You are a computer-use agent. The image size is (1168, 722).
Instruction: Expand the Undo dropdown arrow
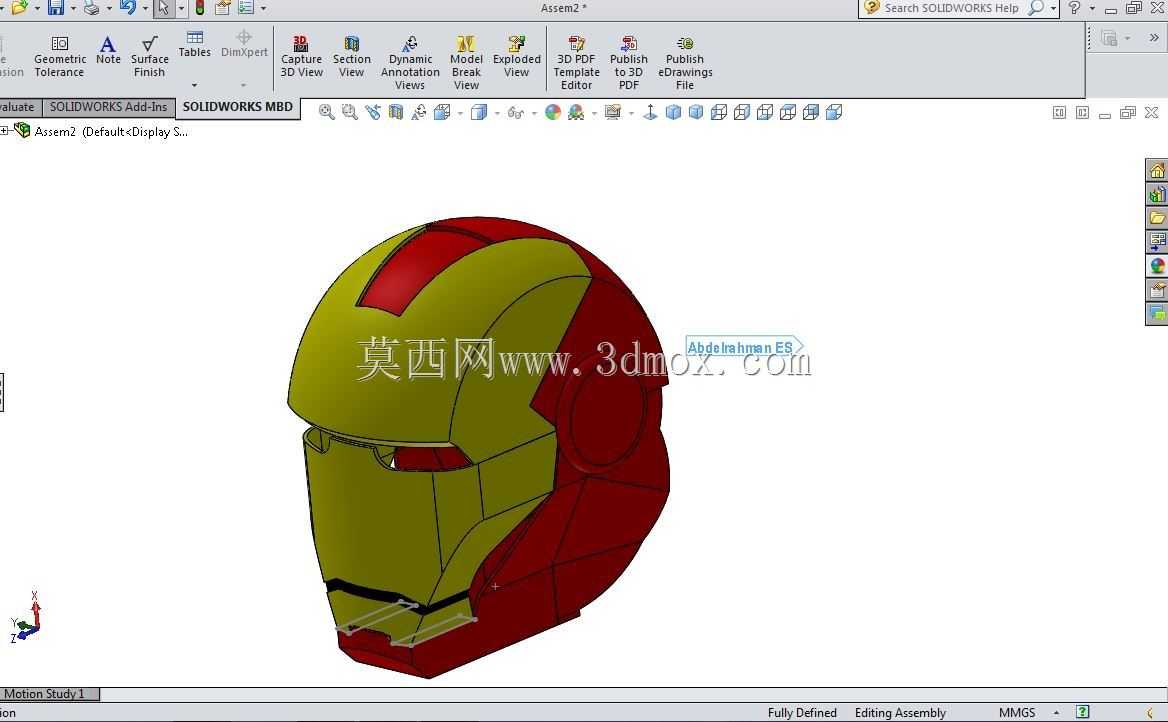[x=145, y=8]
